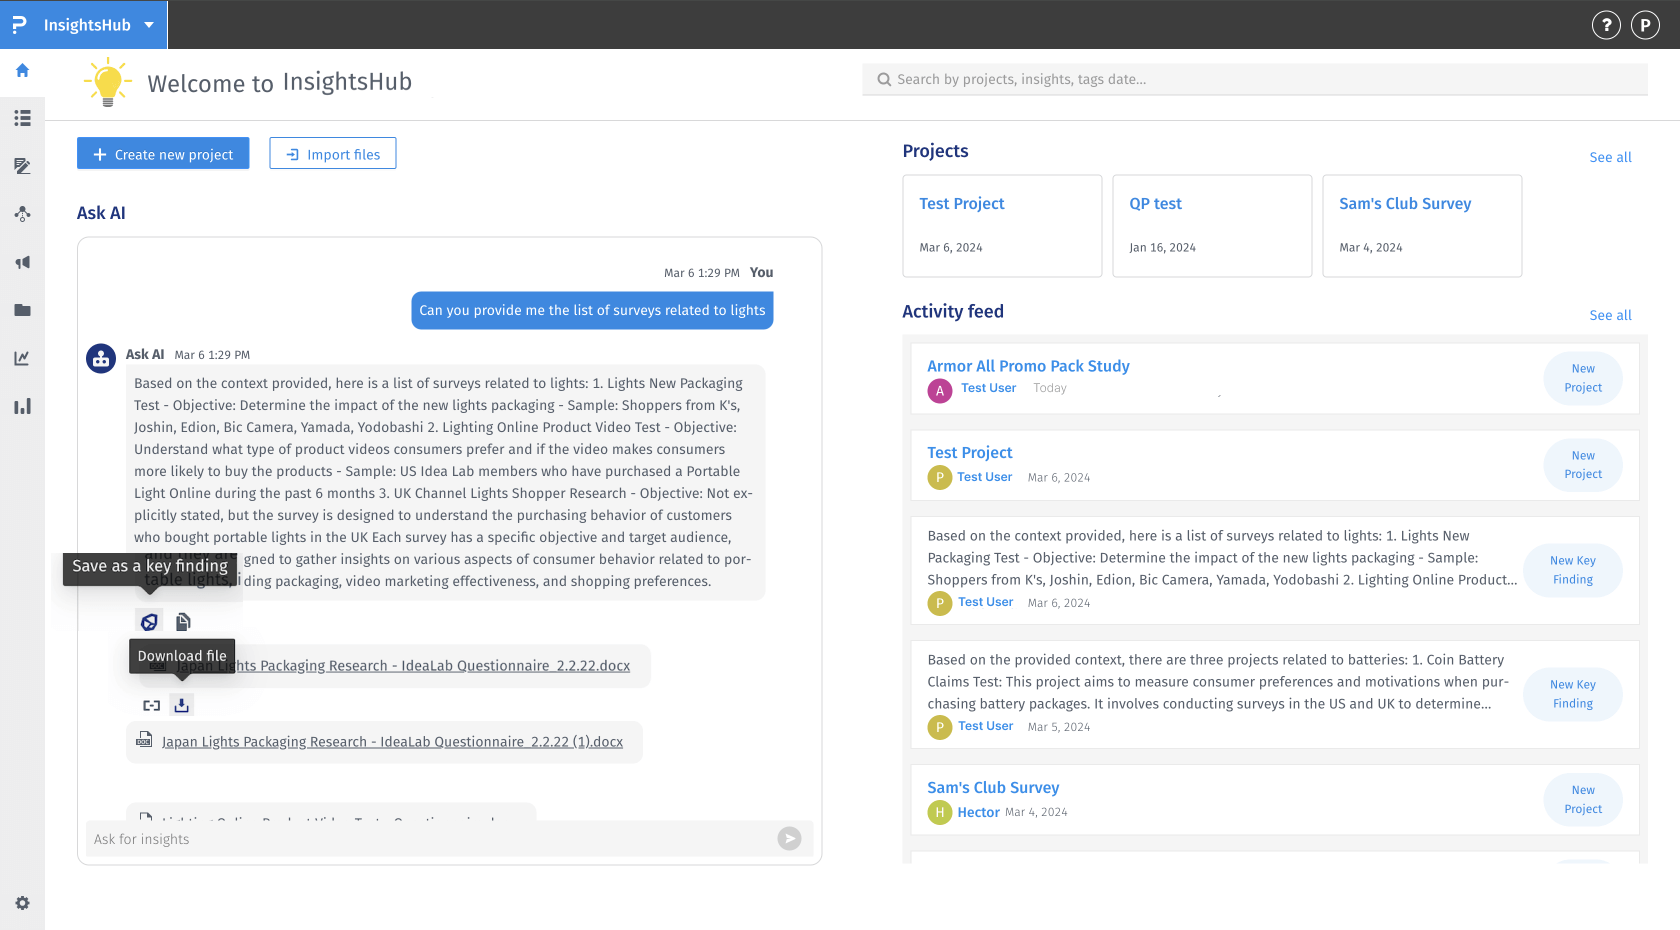This screenshot has width=1680, height=930.
Task: Click the home icon in the sidebar
Action: click(22, 71)
